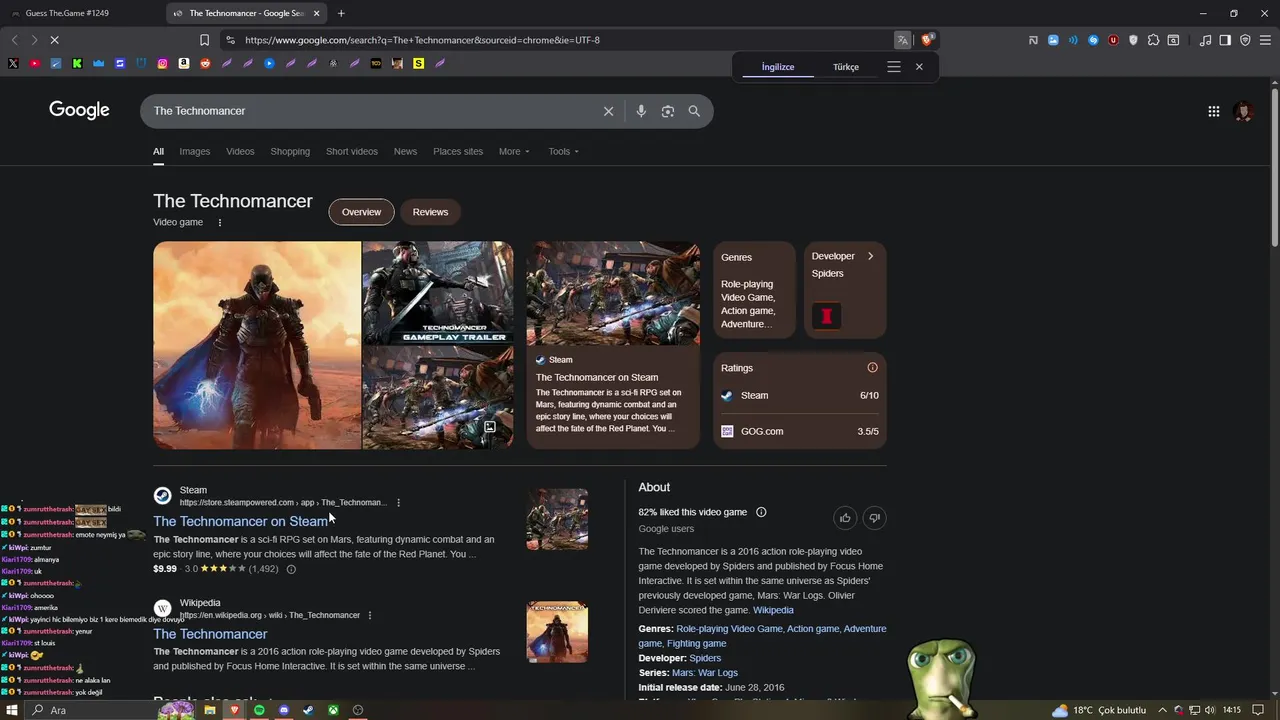The image size is (1280, 720).
Task: Click thumbs down for this video game
Action: (x=874, y=518)
